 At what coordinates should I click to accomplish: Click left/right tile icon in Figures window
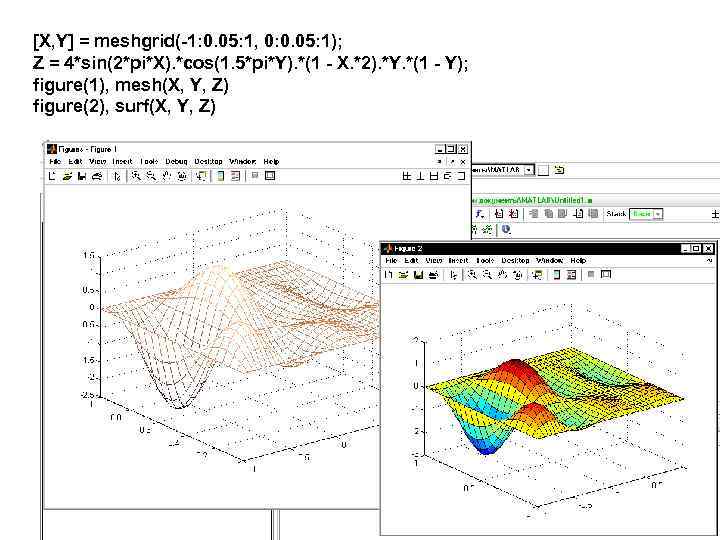click(x=420, y=176)
